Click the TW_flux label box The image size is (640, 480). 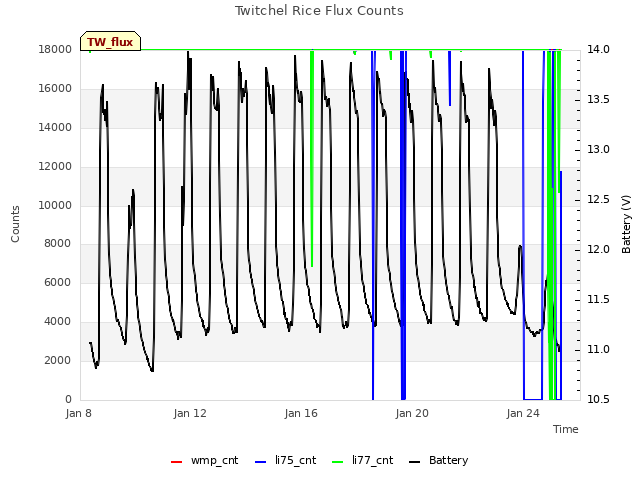(x=110, y=41)
